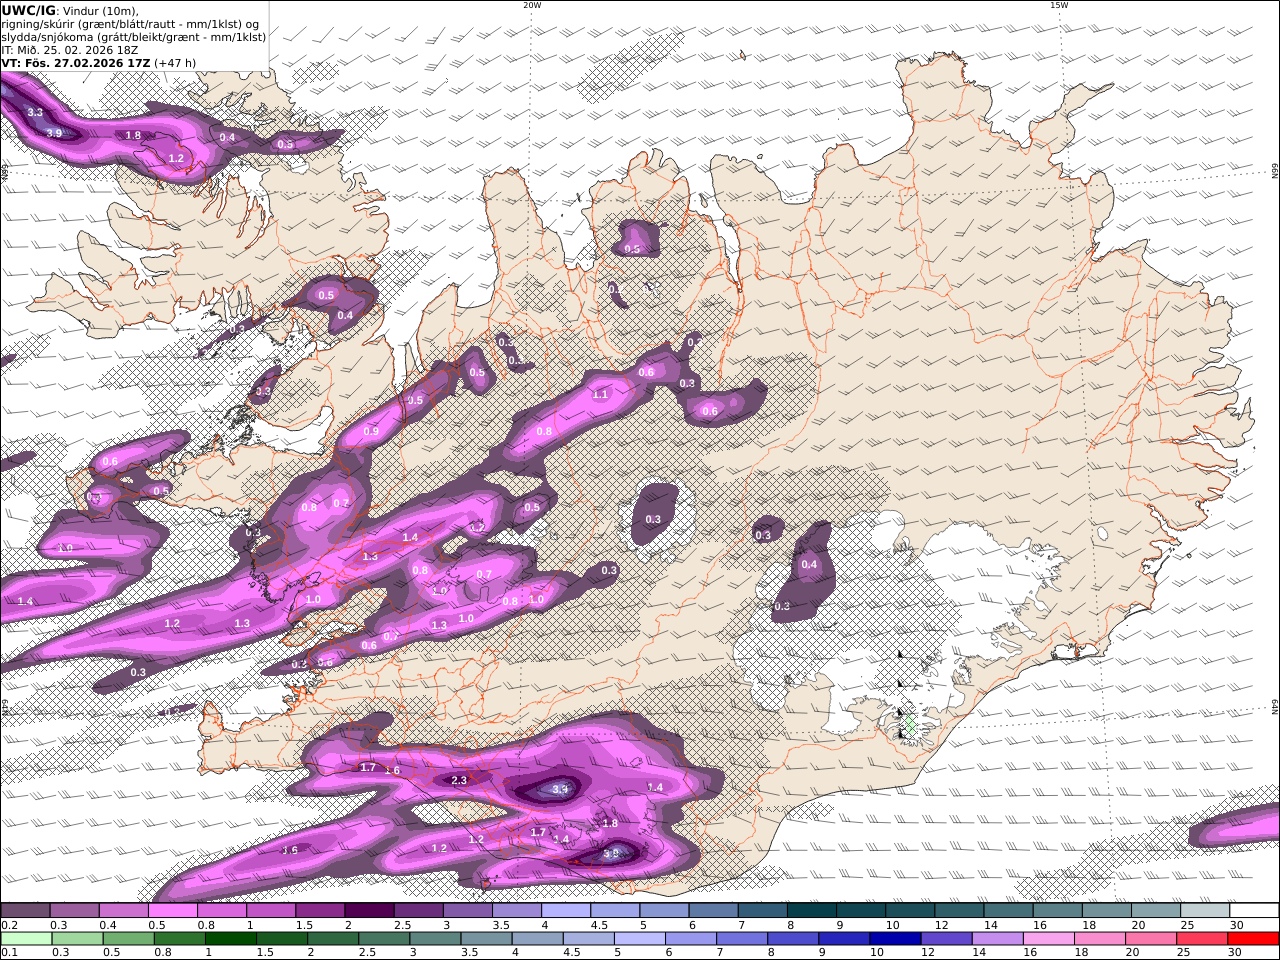This screenshot has height=960, width=1280.
Task: Click the 0.2 label on the snow scale
Action: click(x=7, y=925)
